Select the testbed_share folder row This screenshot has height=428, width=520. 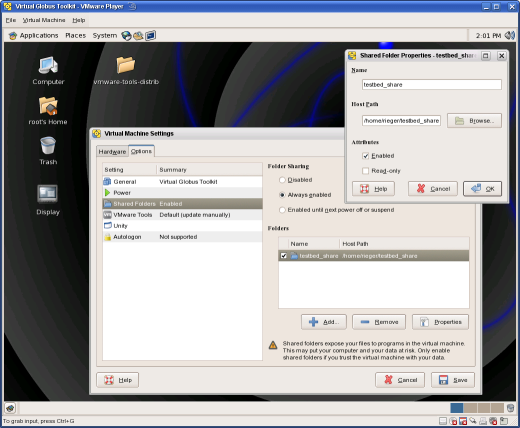click(x=374, y=256)
